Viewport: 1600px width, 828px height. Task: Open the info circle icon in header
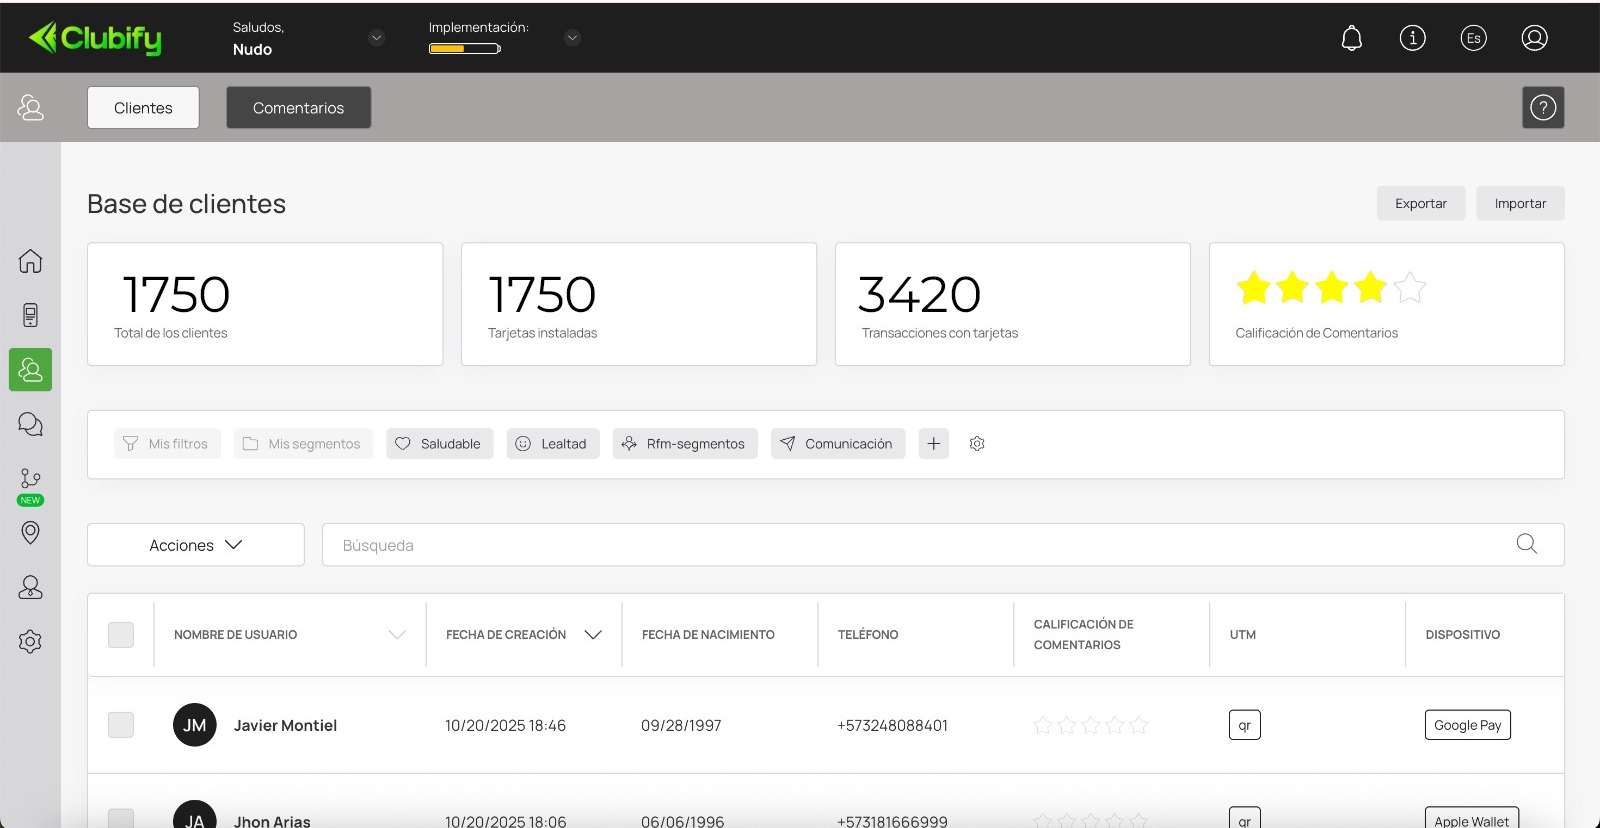(1412, 38)
